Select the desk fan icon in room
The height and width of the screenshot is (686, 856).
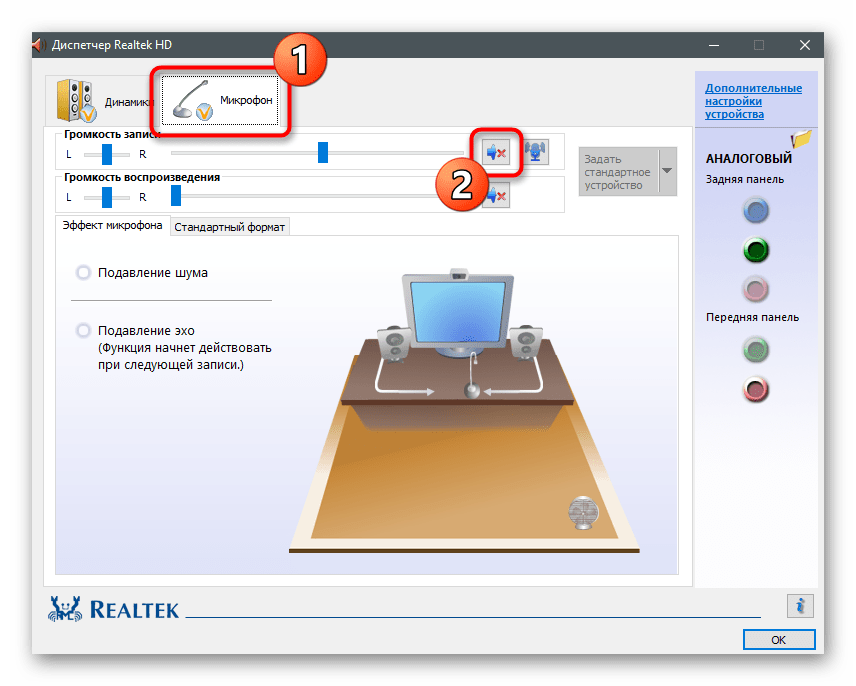click(583, 512)
